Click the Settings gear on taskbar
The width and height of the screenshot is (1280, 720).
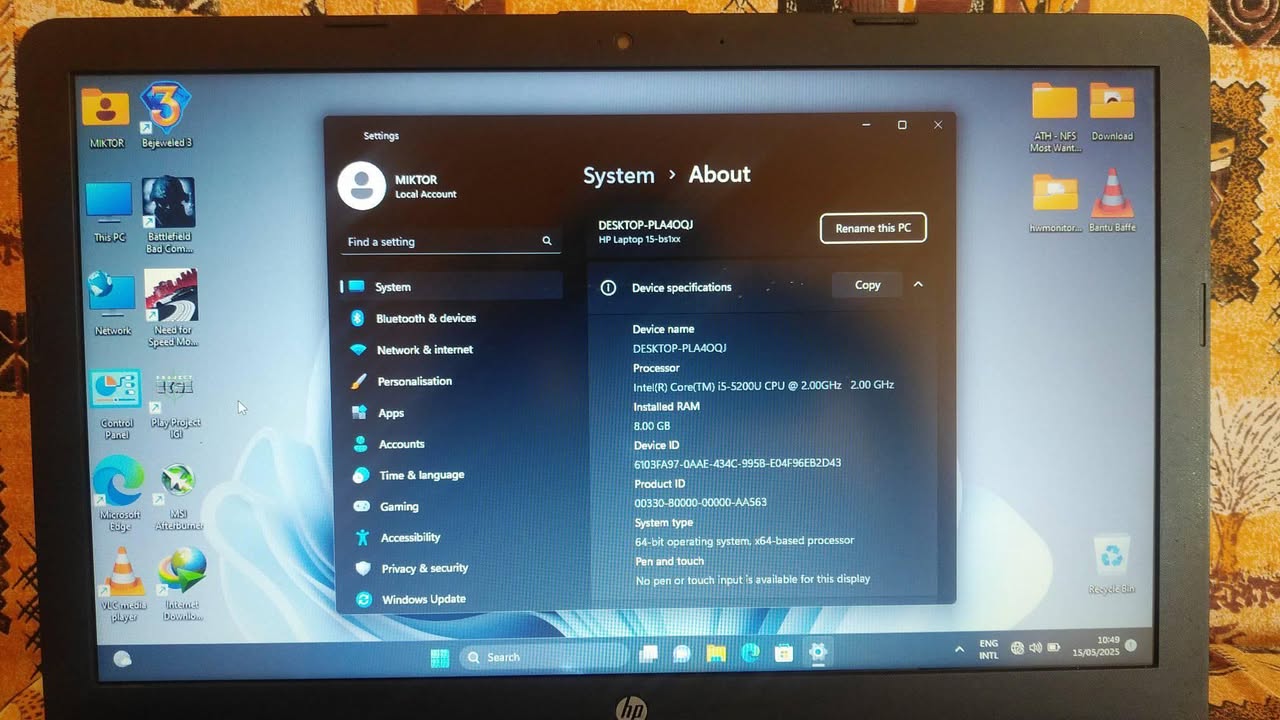(x=818, y=653)
